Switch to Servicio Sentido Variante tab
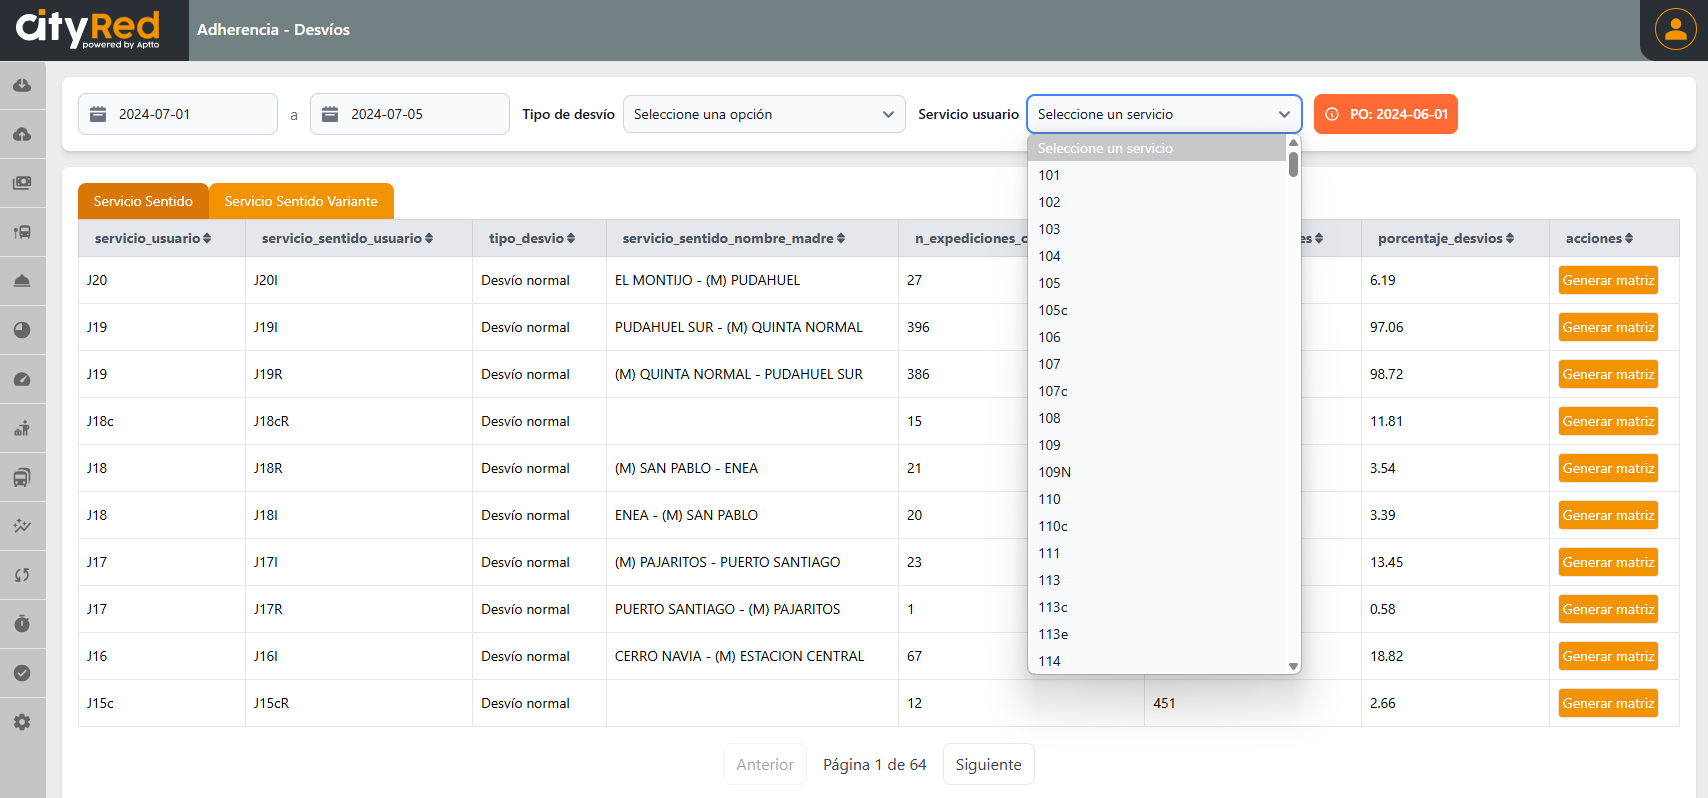The width and height of the screenshot is (1708, 798). pos(301,201)
